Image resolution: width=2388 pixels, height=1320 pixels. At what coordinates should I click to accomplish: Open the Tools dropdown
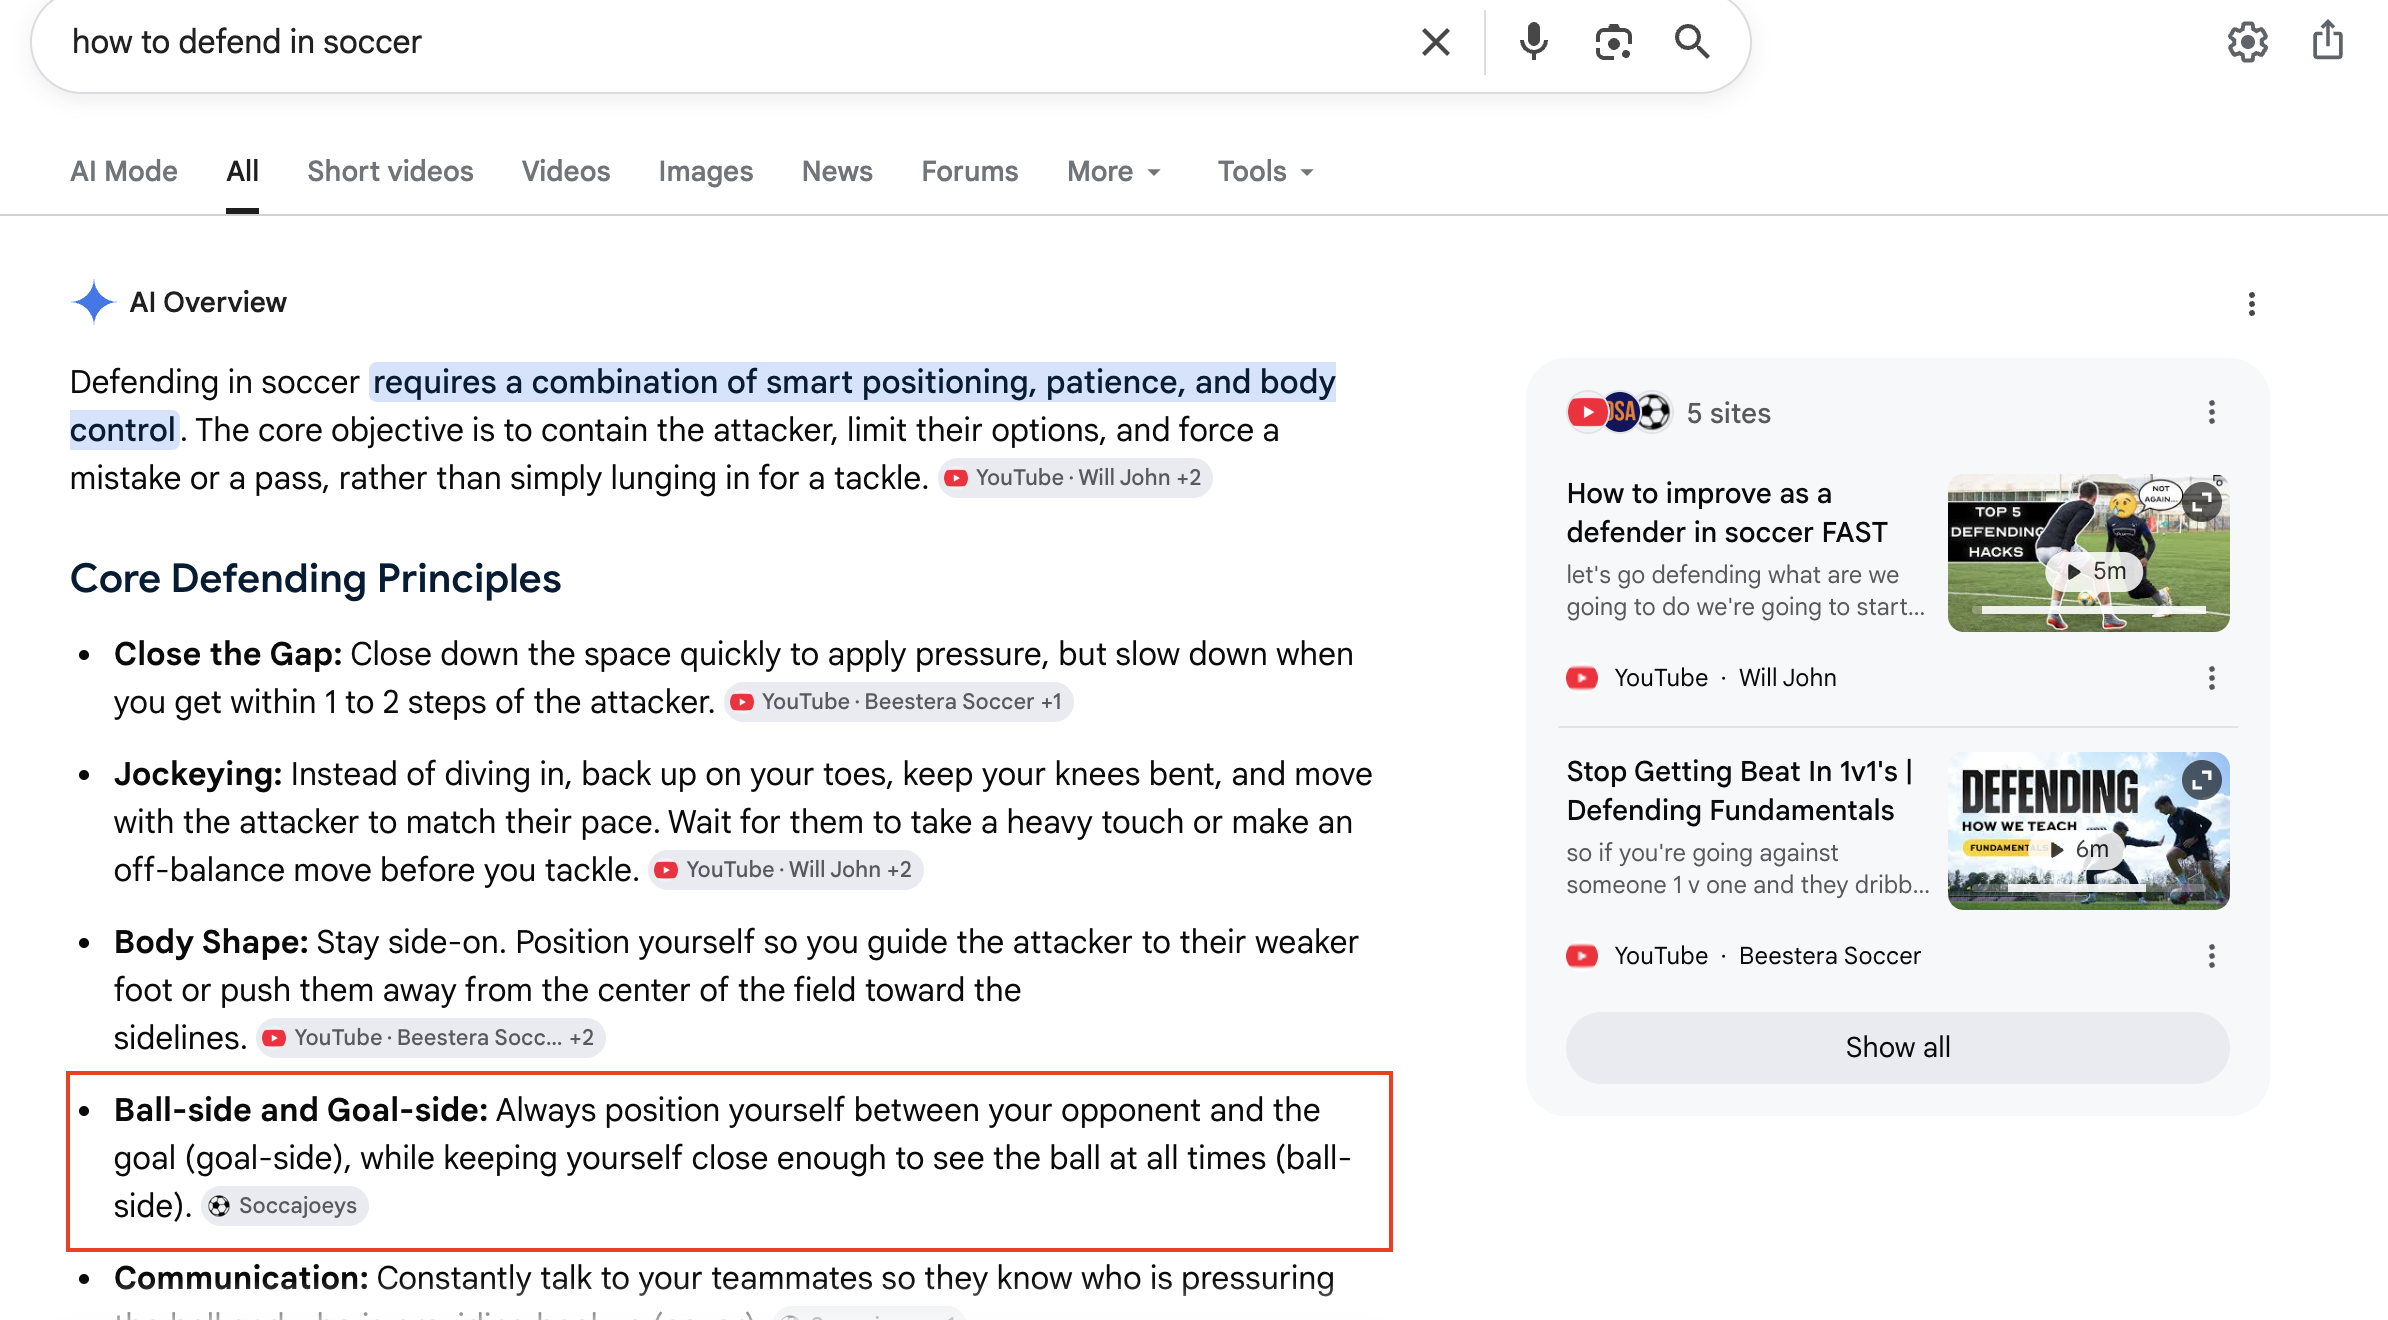pos(1265,172)
